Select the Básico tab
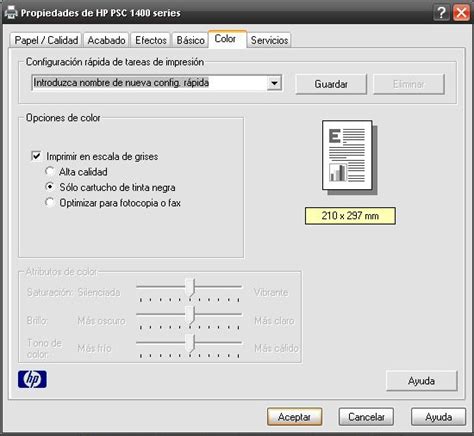Viewport: 474px width, 436px height. tap(190, 40)
